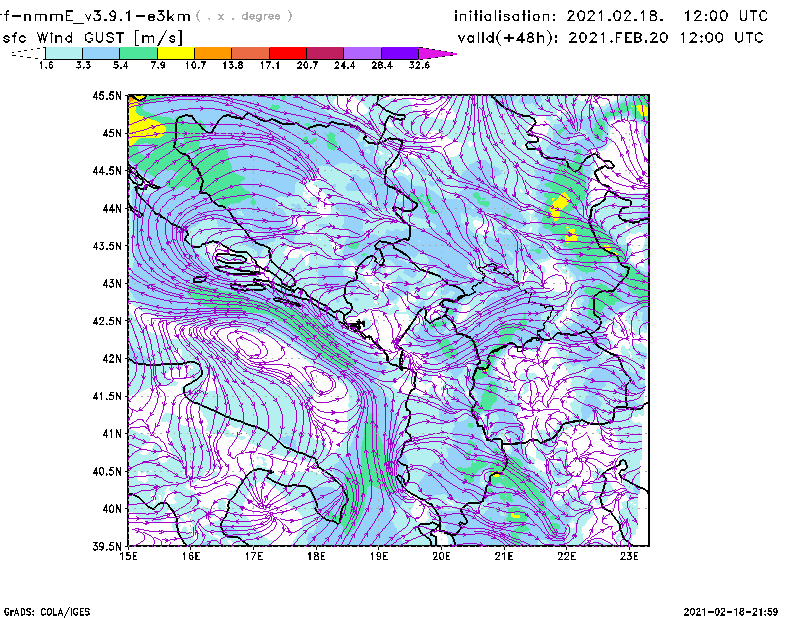Click the 15E longitude label

click(x=128, y=556)
